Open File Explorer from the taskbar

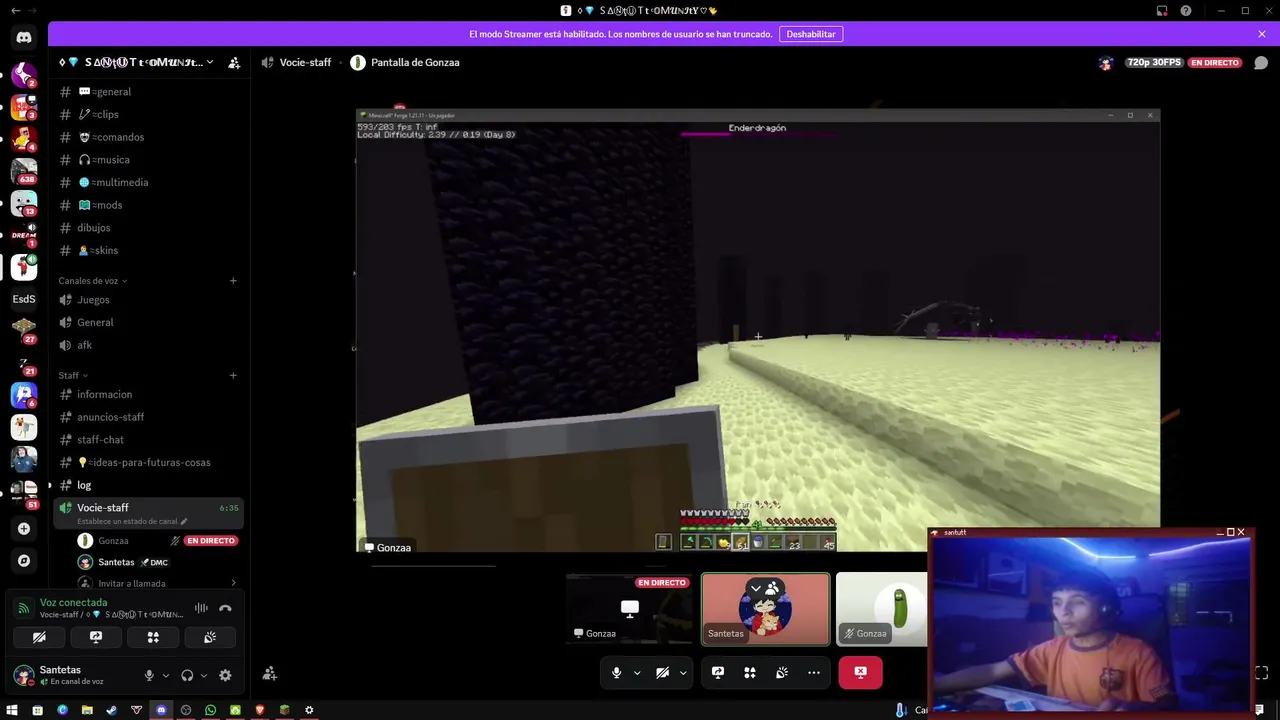[87, 710]
